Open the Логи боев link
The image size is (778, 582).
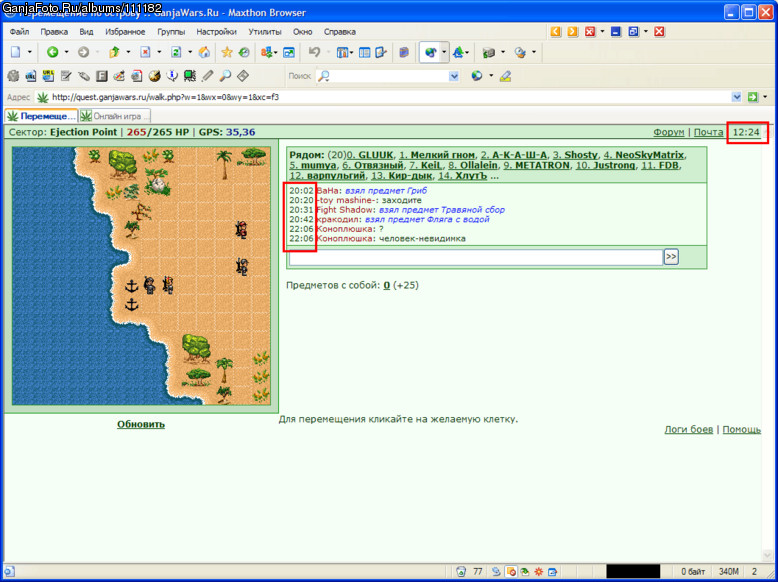[x=689, y=429]
